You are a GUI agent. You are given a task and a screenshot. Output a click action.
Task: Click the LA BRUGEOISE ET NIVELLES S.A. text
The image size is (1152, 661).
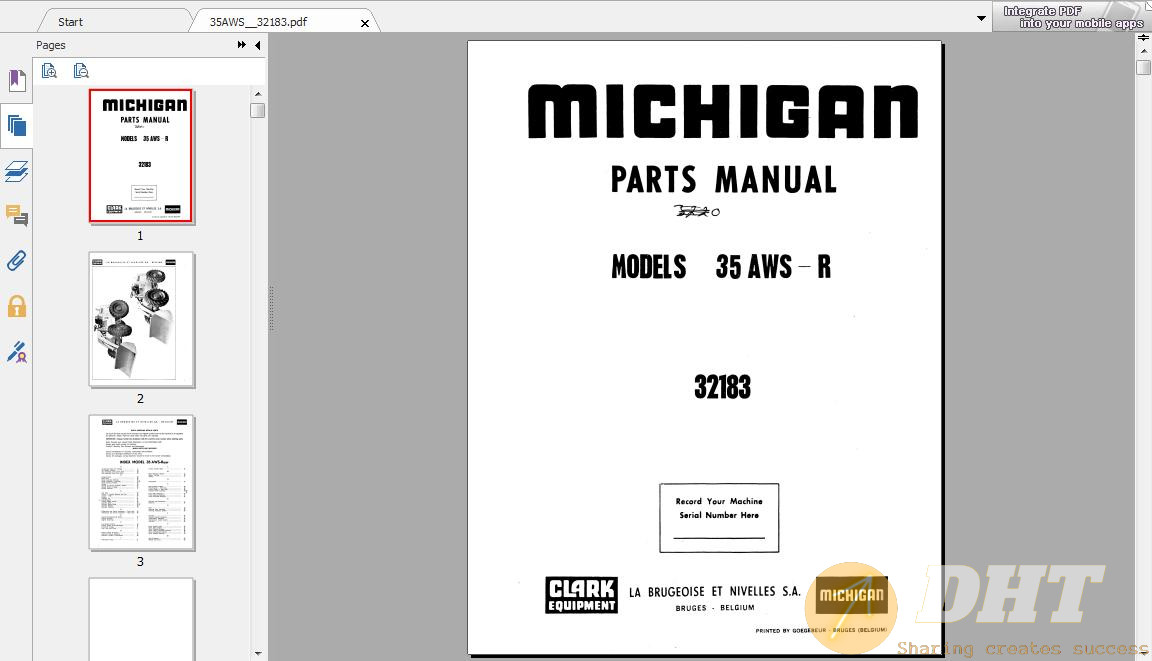[x=714, y=592]
